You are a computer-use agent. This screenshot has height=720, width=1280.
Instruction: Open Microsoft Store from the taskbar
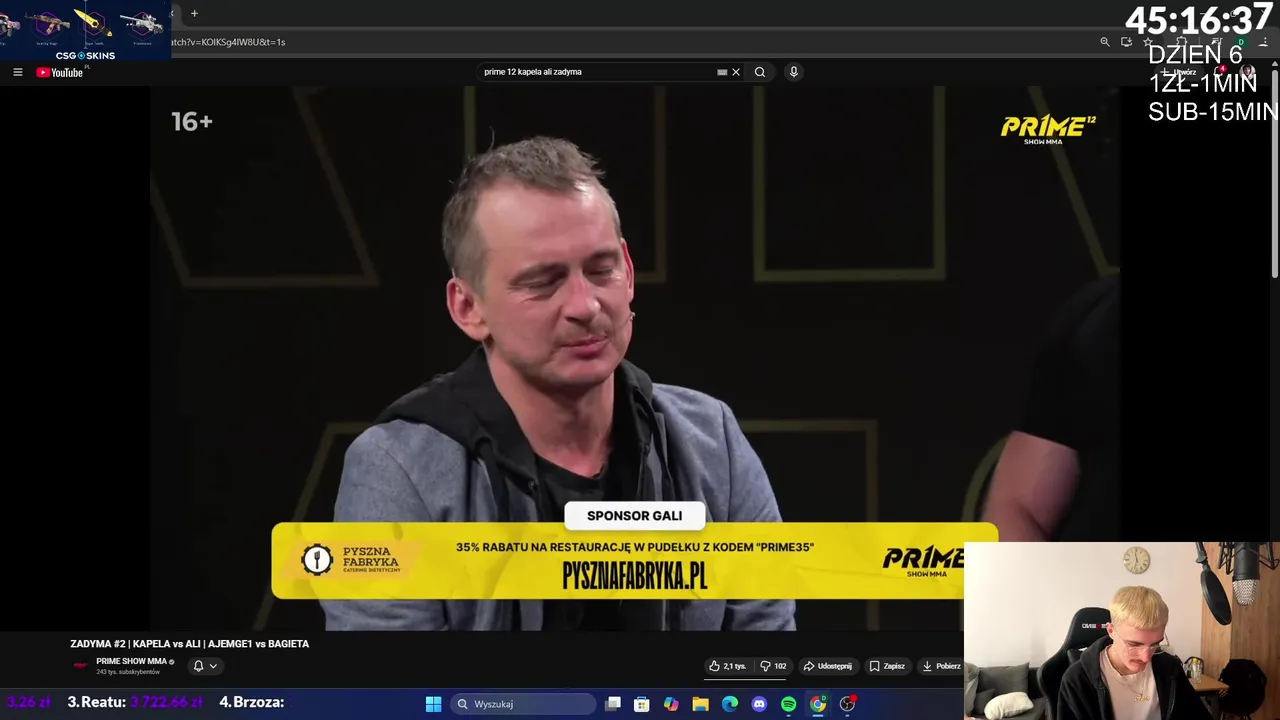click(642, 704)
